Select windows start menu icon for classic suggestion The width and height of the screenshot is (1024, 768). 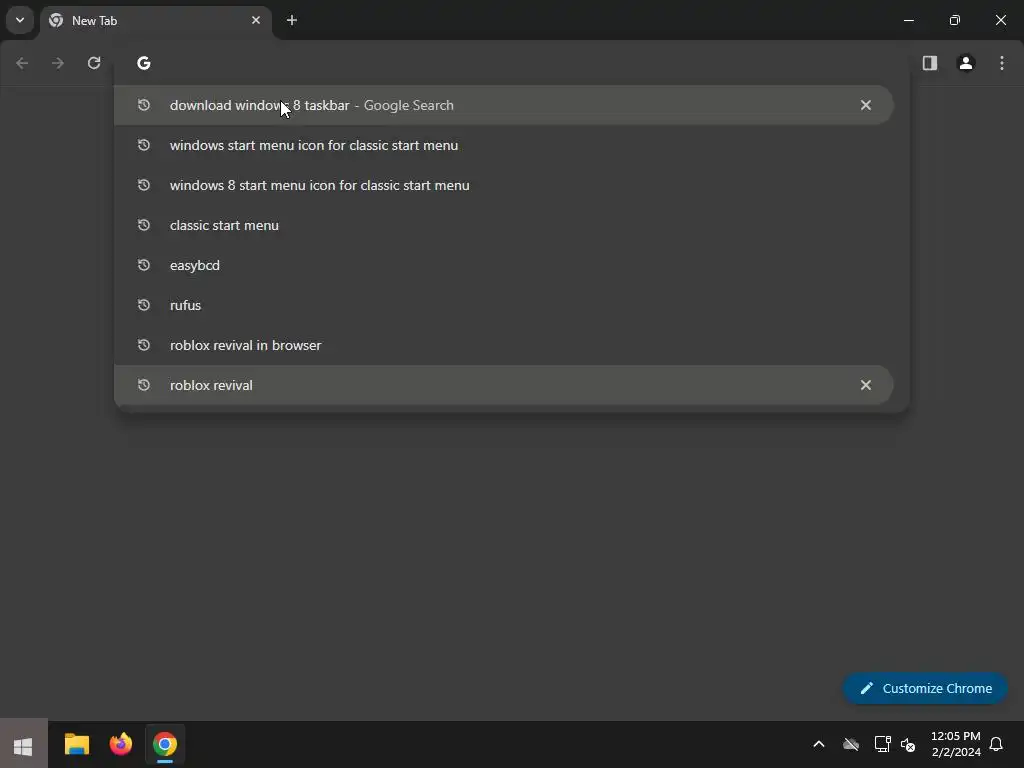pos(504,145)
